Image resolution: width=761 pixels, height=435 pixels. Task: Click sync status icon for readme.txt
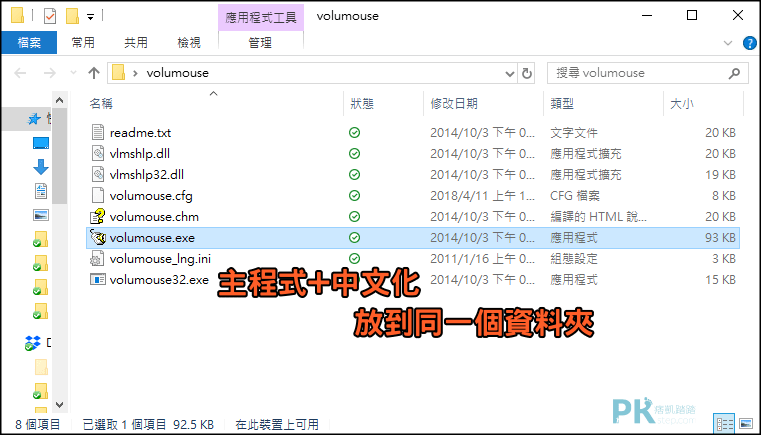coord(355,133)
